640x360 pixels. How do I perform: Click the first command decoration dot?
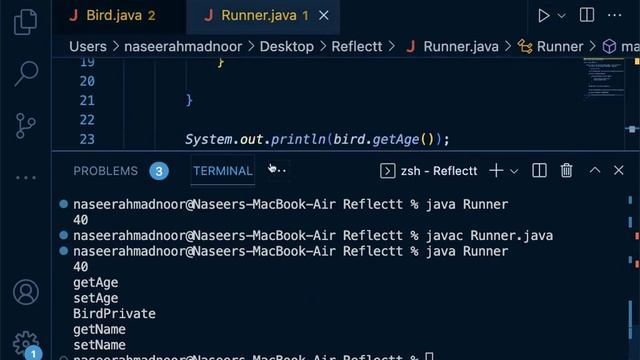point(63,204)
